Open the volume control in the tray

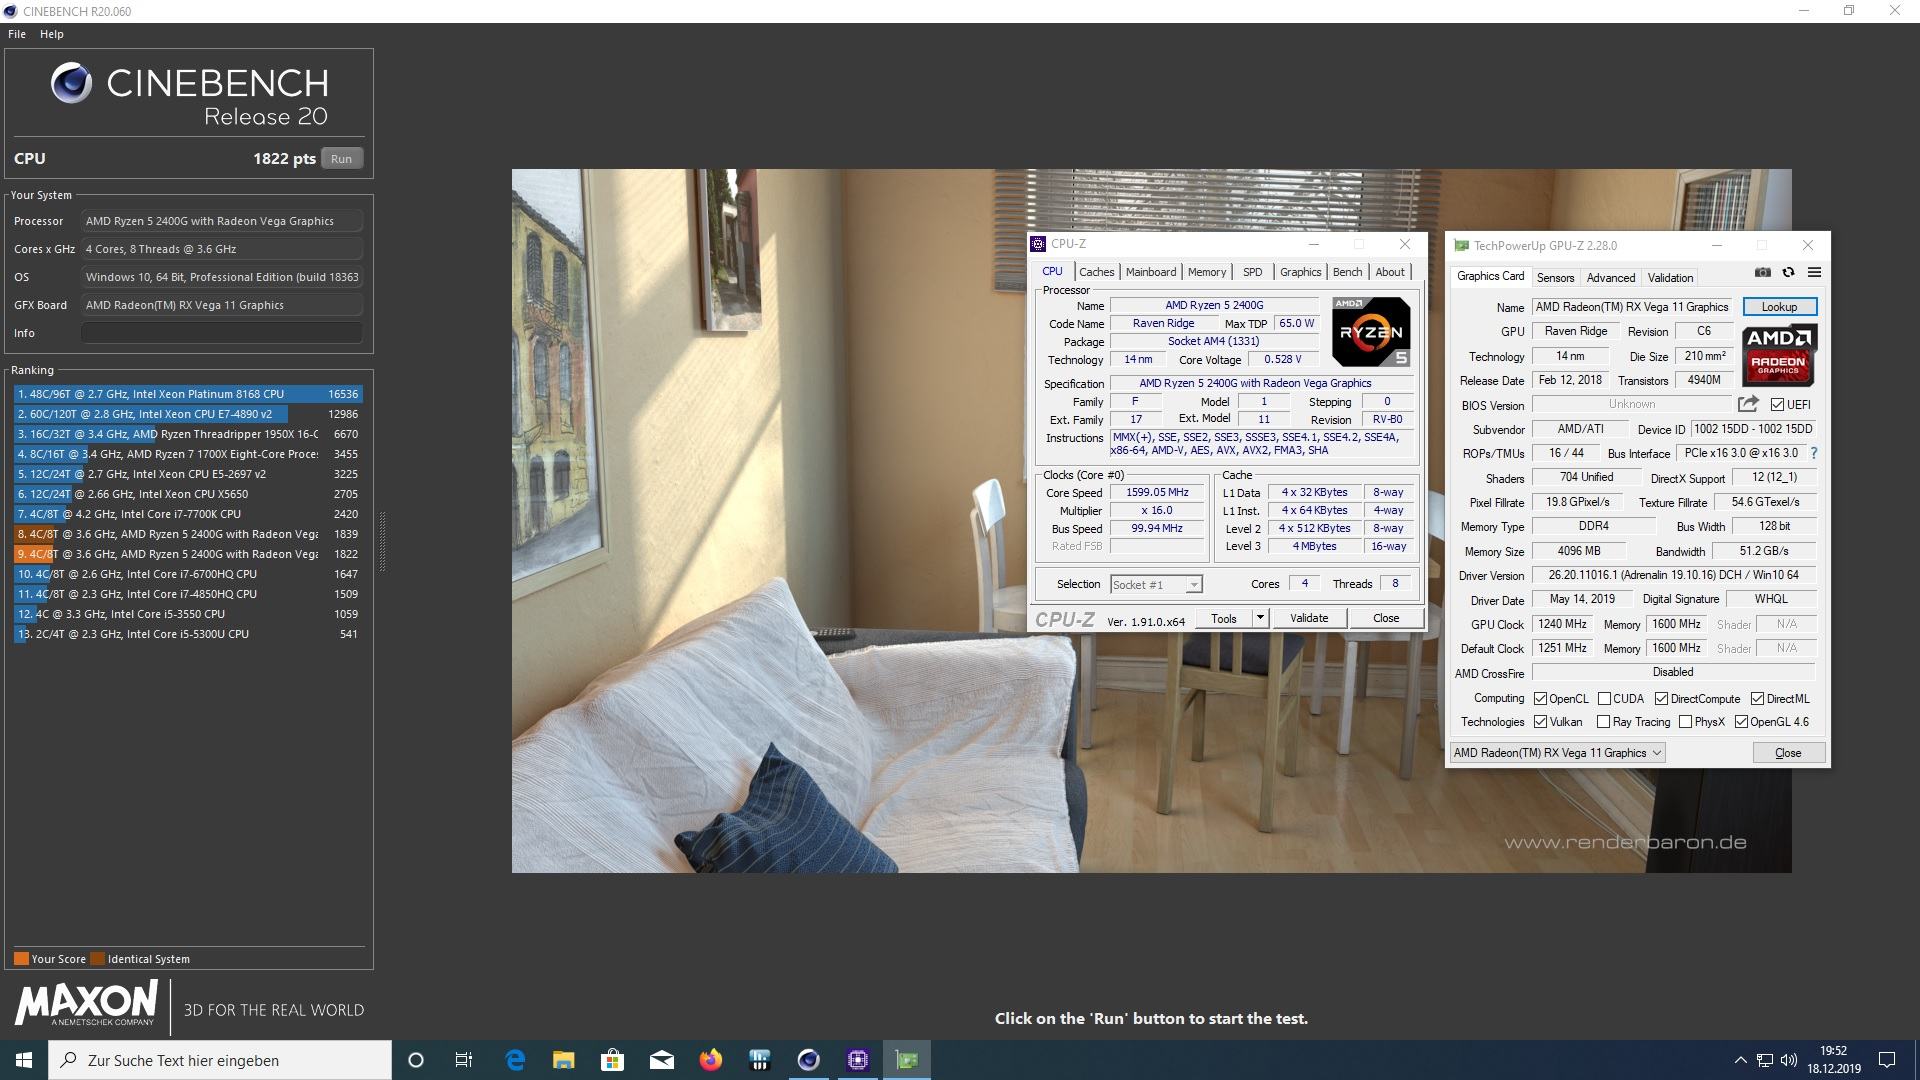click(1789, 1060)
